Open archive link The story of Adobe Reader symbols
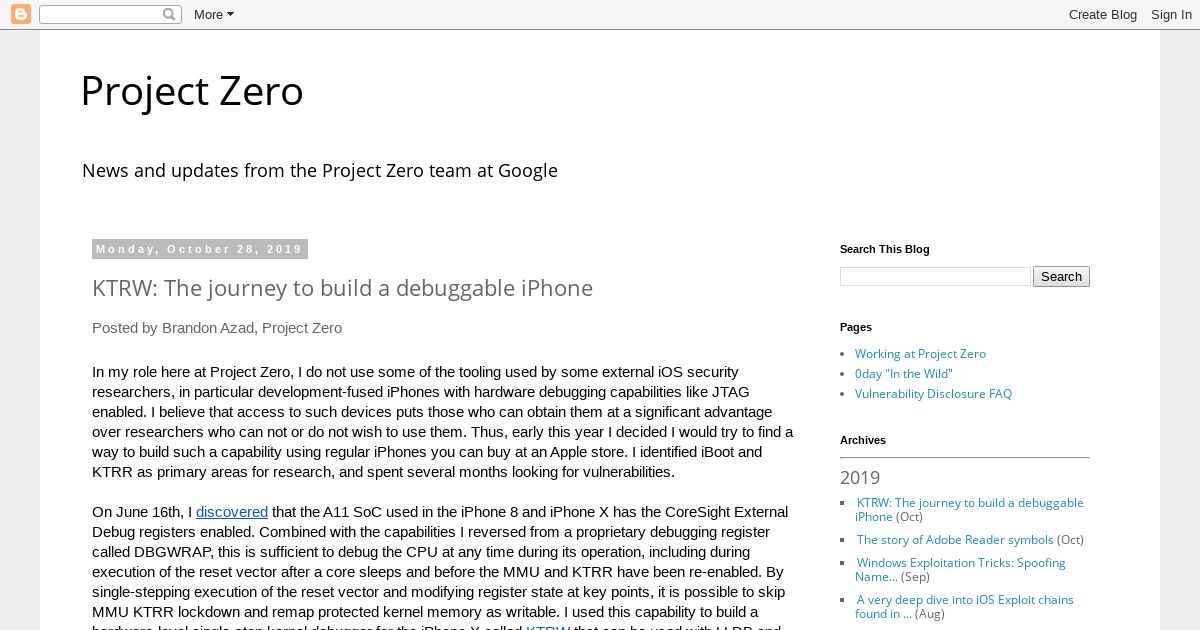 [955, 539]
